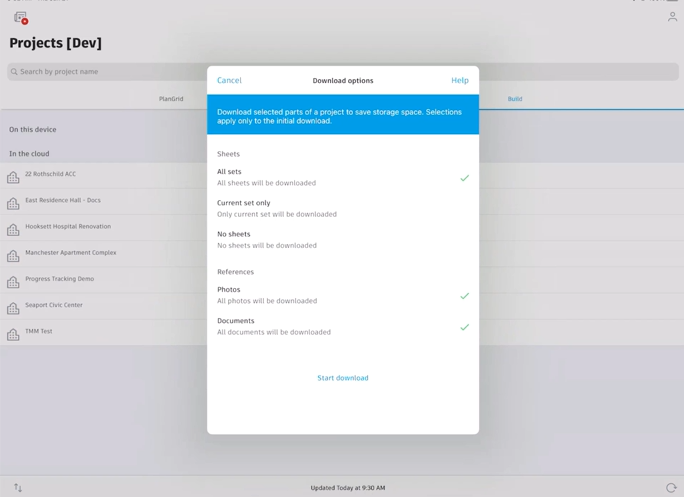The width and height of the screenshot is (684, 497).
Task: Select the No sheets option
Action: click(342, 239)
